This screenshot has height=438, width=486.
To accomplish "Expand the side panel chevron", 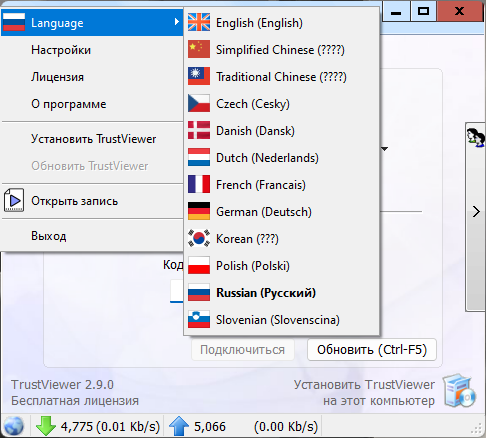I will pos(476,212).
